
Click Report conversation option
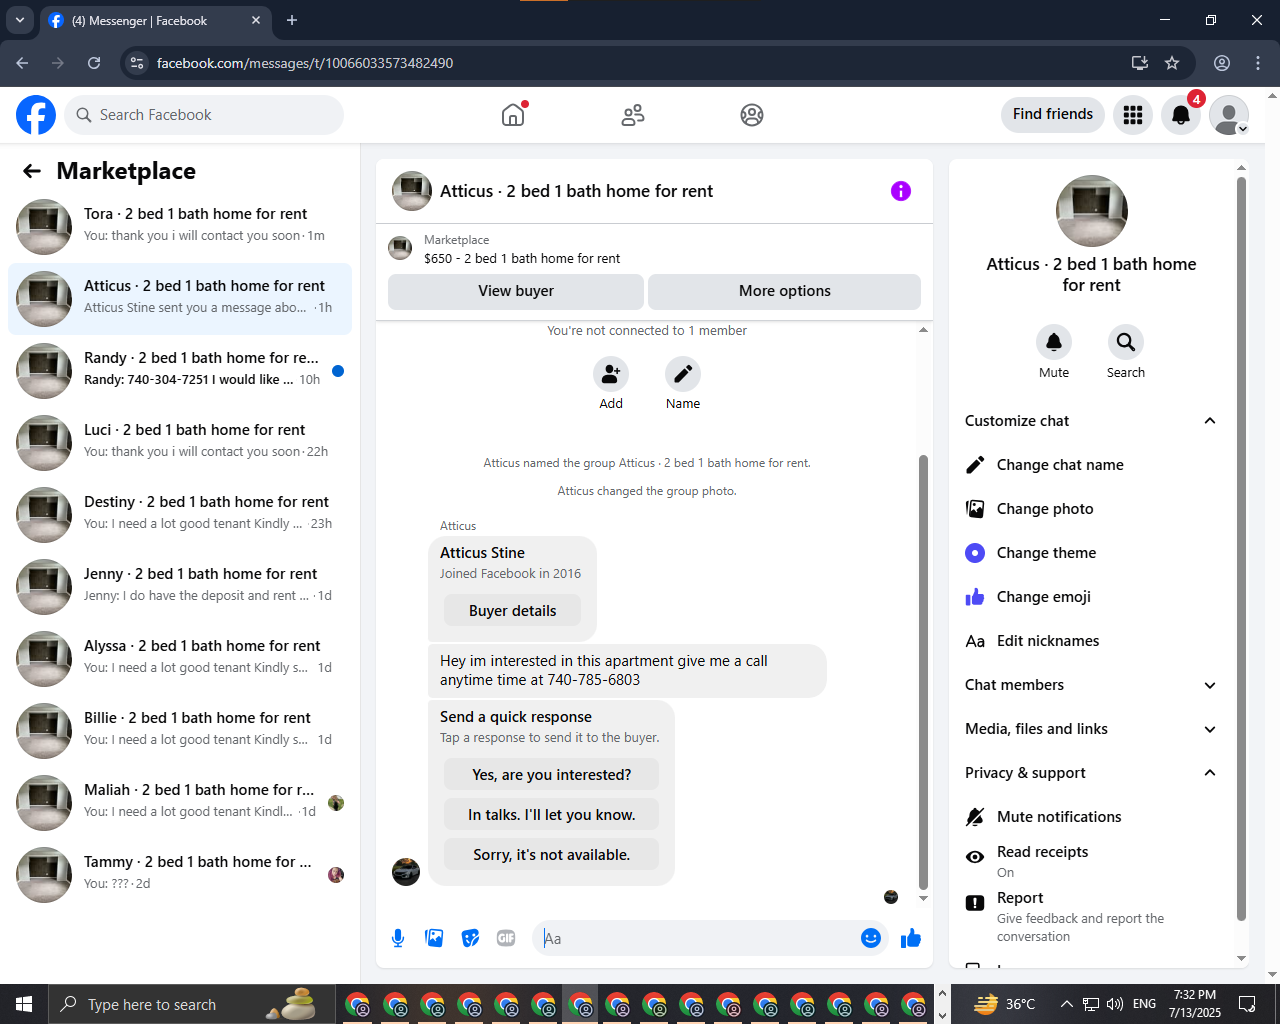pos(1092,917)
